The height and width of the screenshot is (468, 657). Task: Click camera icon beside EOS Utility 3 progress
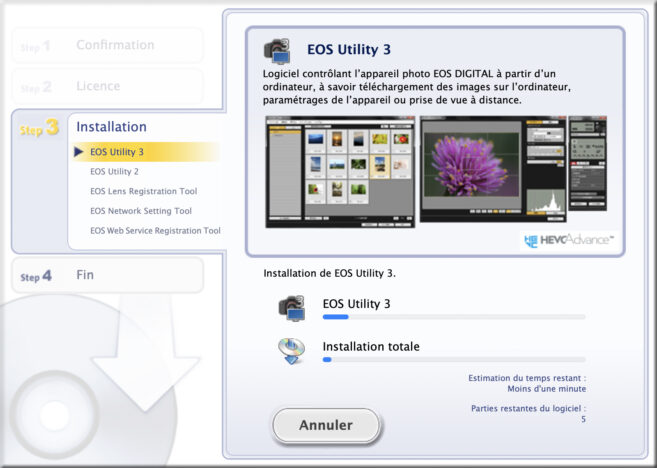pos(292,308)
